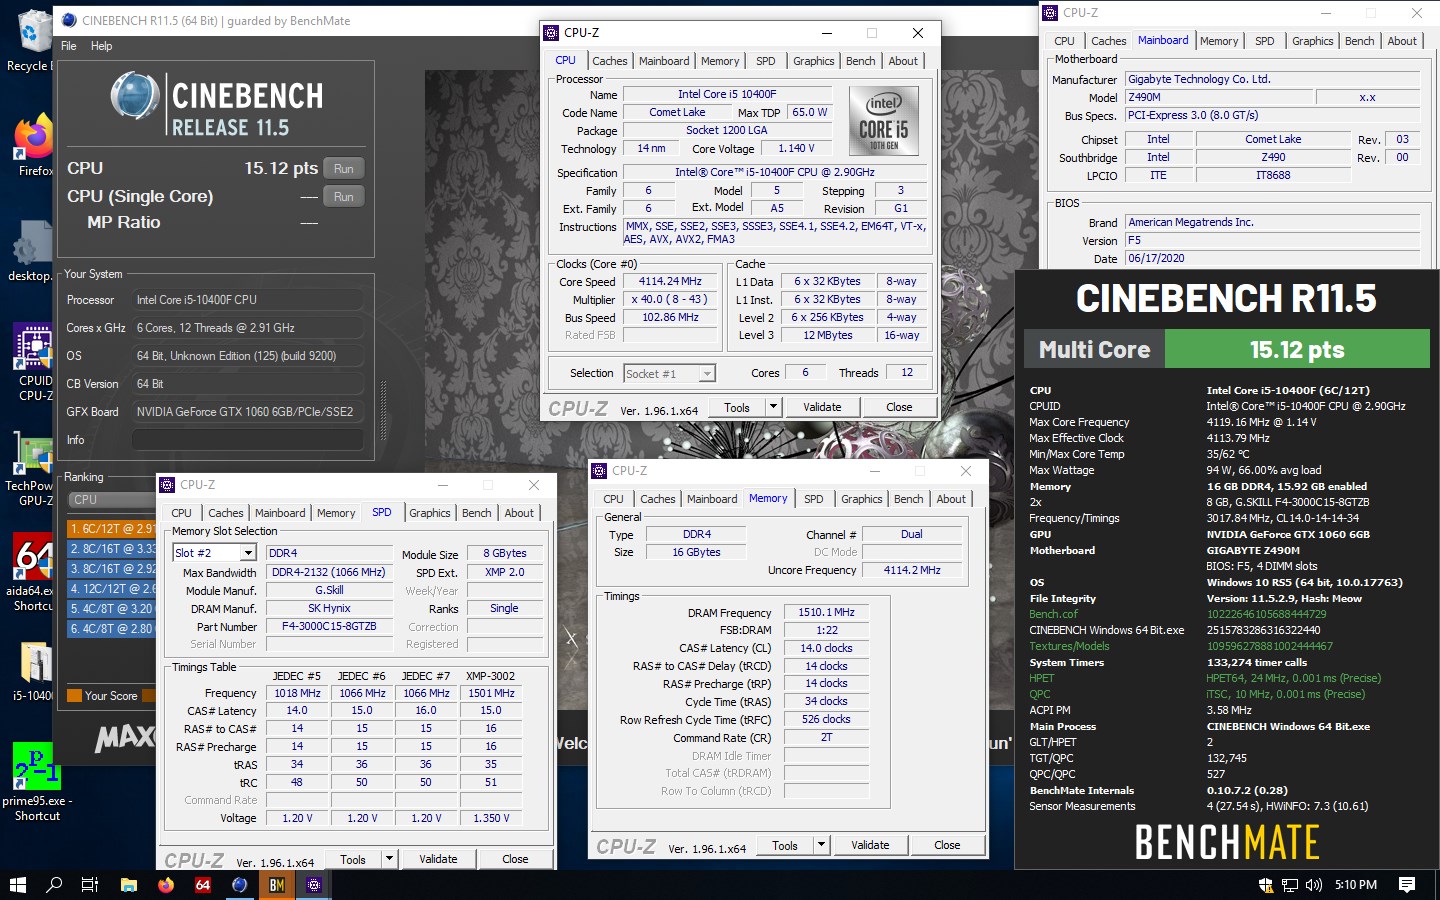This screenshot has width=1440, height=900.
Task: Switch to Graphics tab in CPU-Z CPU window
Action: pyautogui.click(x=814, y=61)
